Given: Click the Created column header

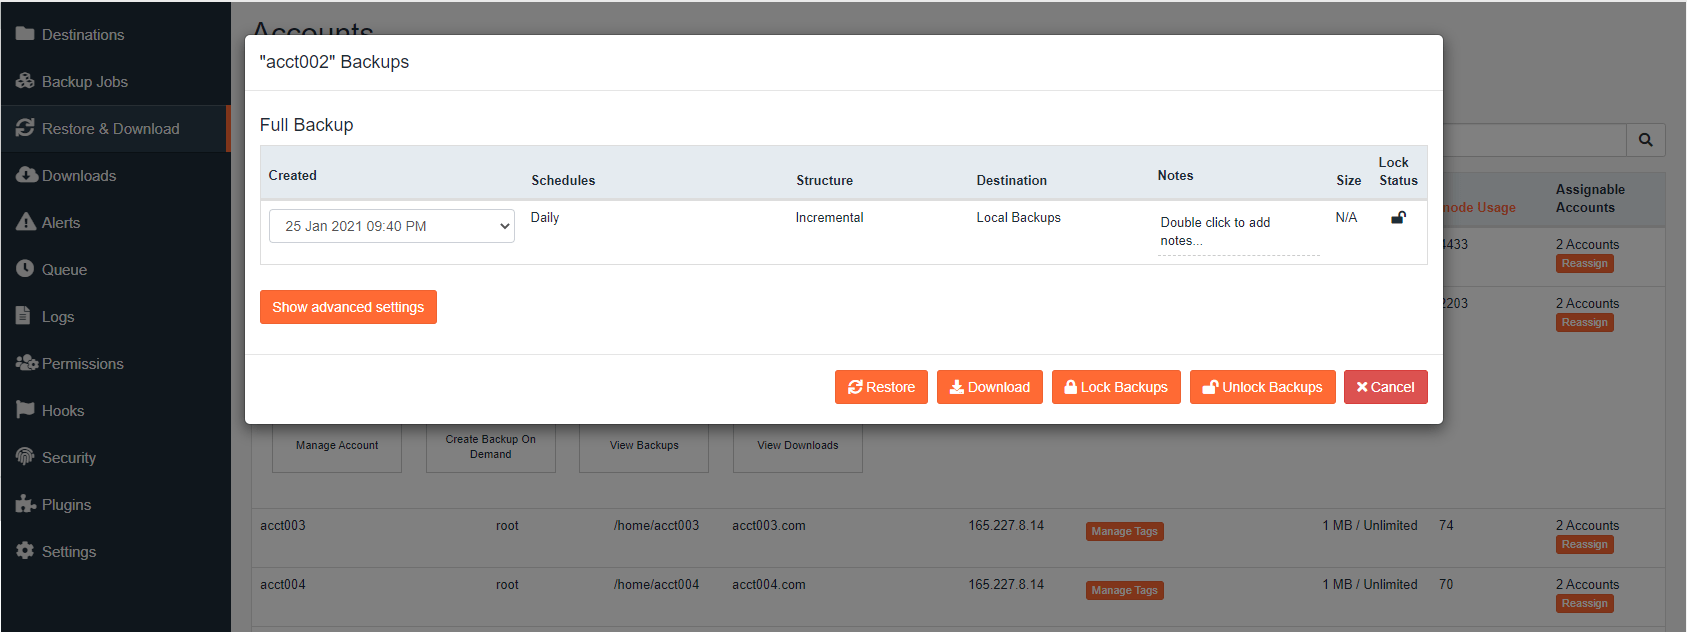Looking at the screenshot, I should coord(292,175).
